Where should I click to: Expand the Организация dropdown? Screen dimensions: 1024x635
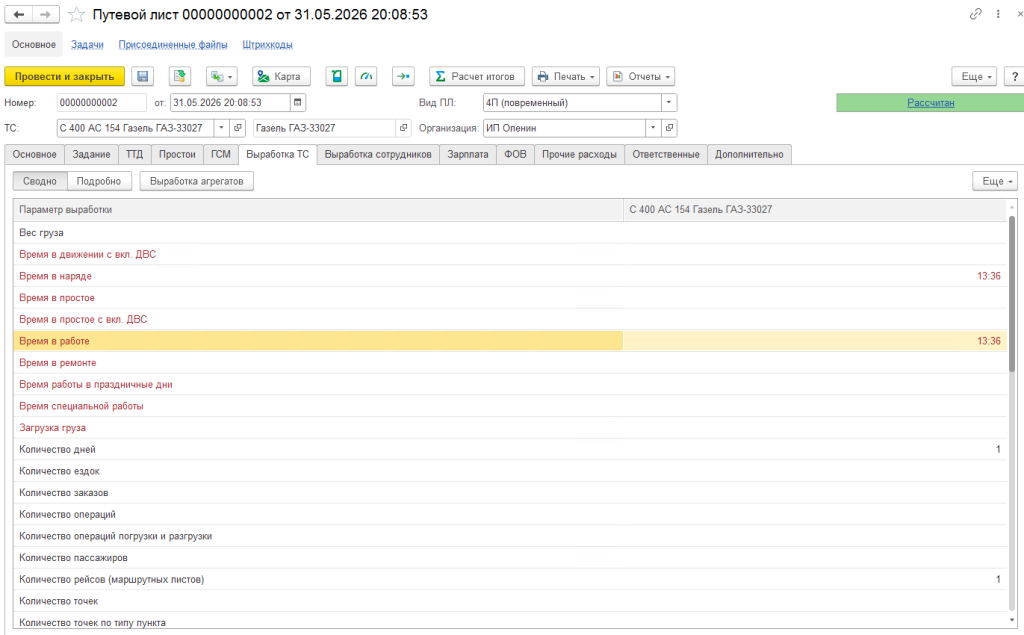[x=653, y=128]
